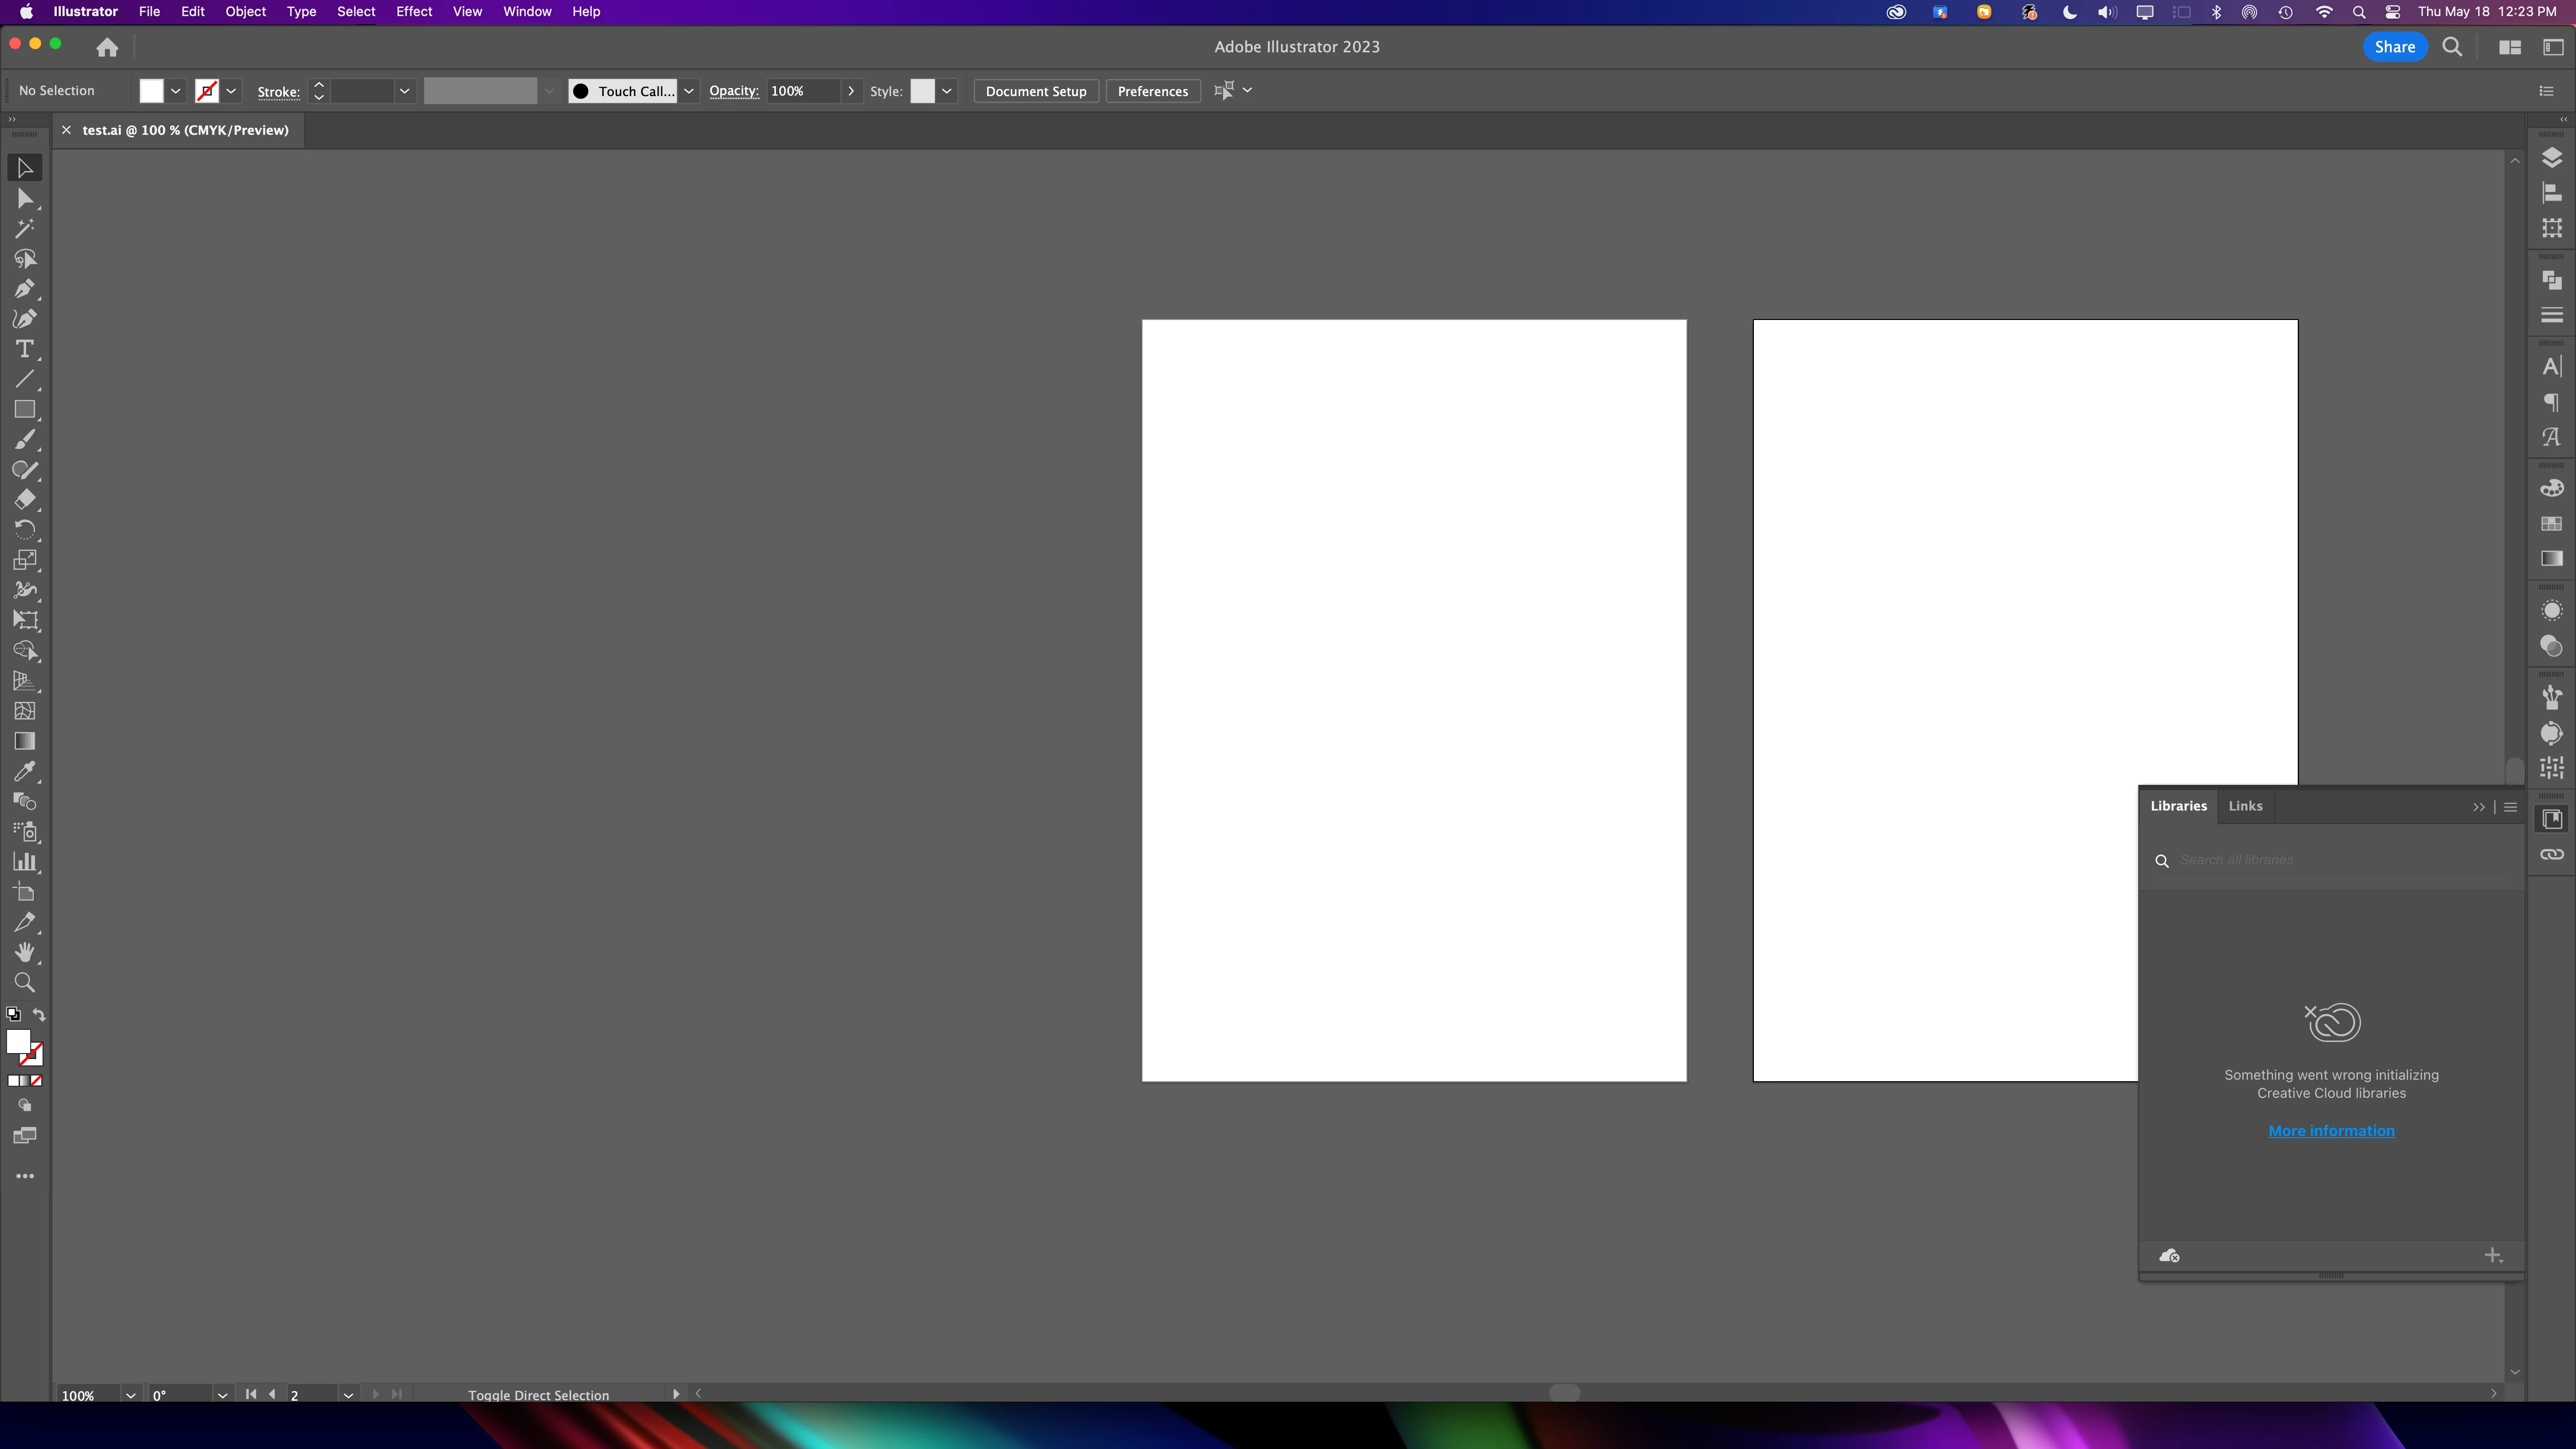Select the Zoom tool
The image size is (2576, 1449).
coord(24,983)
